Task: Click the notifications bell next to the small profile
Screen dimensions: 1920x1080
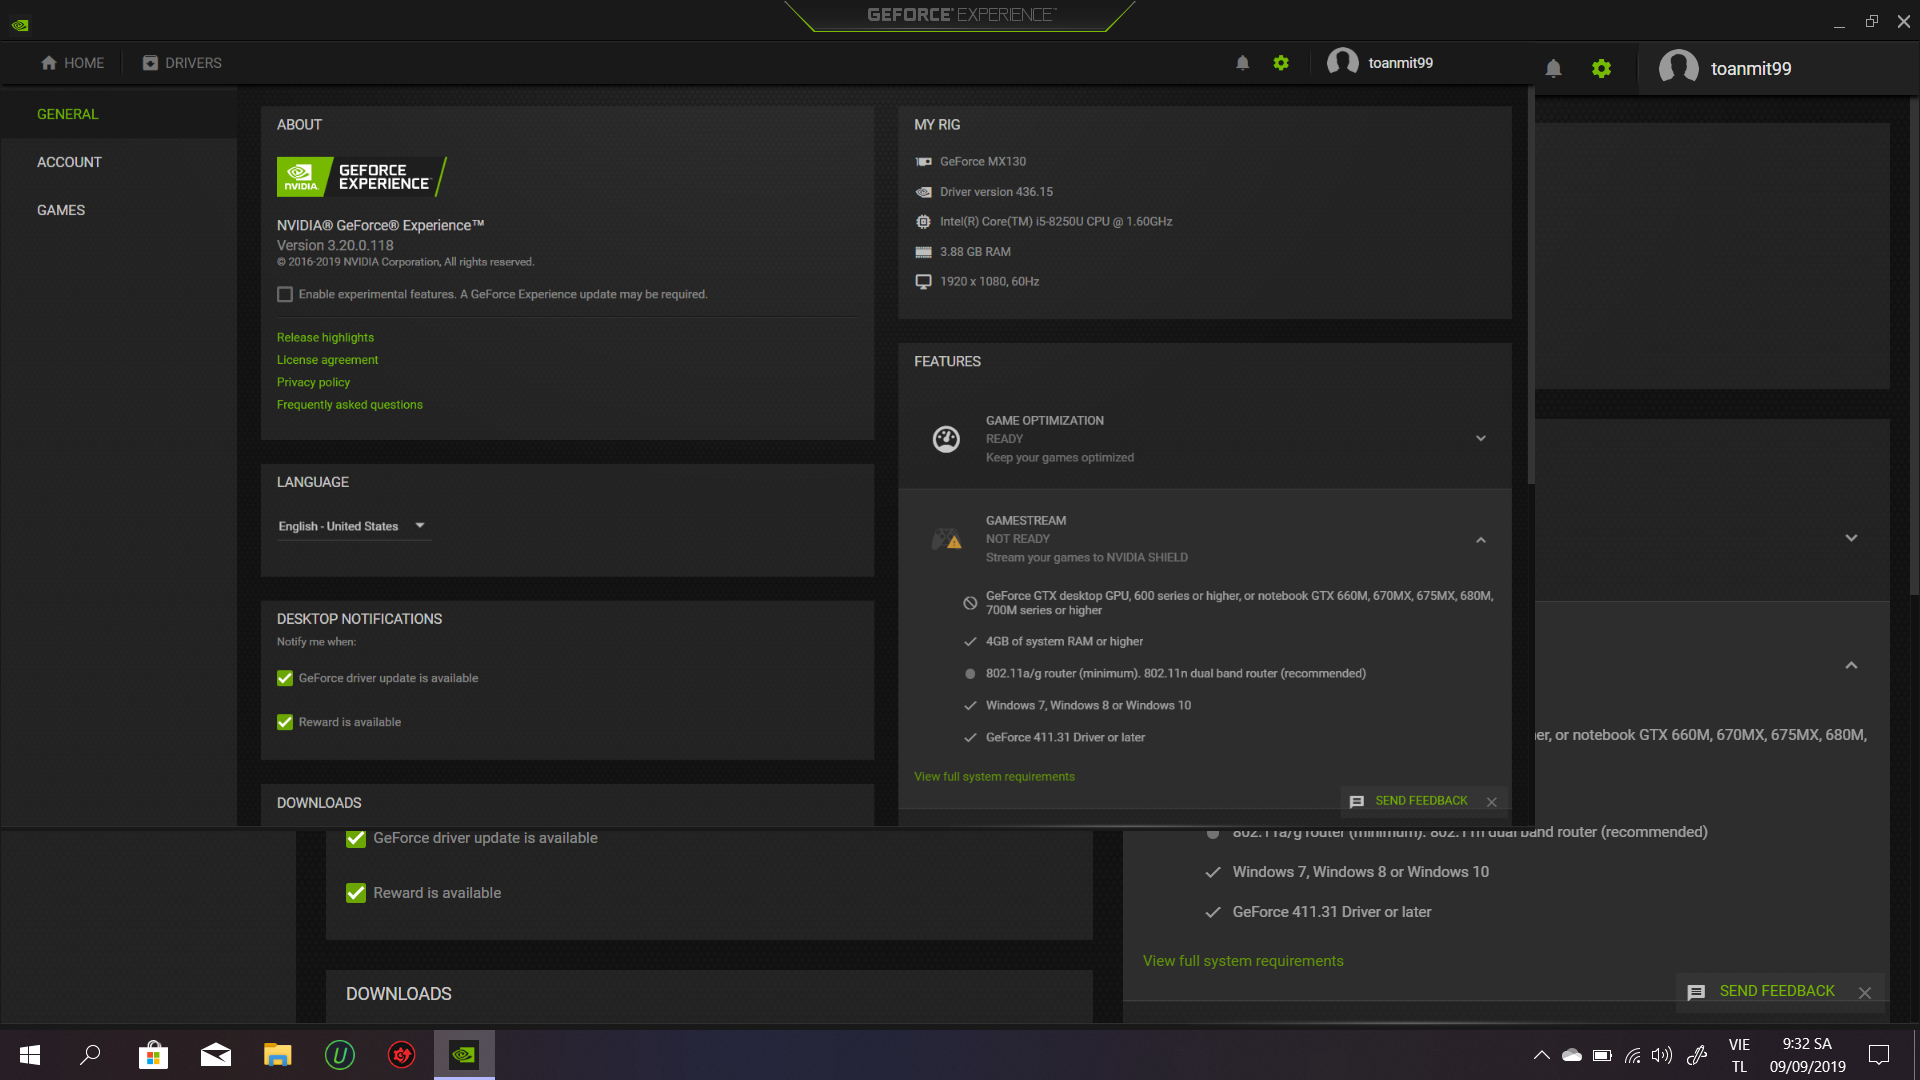Action: tap(1242, 63)
